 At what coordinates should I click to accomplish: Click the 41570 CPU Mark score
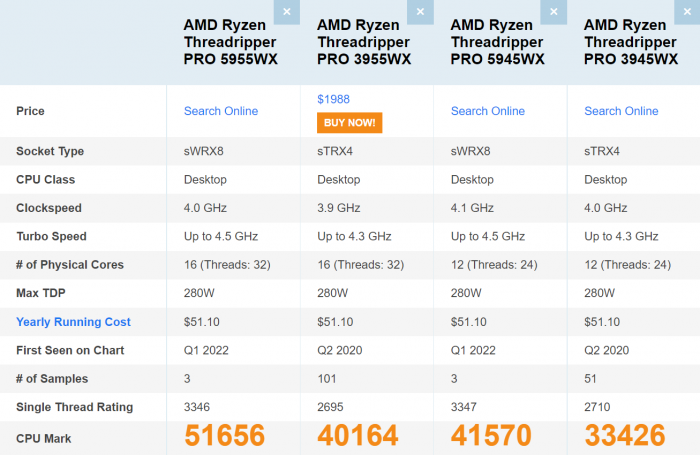(x=491, y=436)
